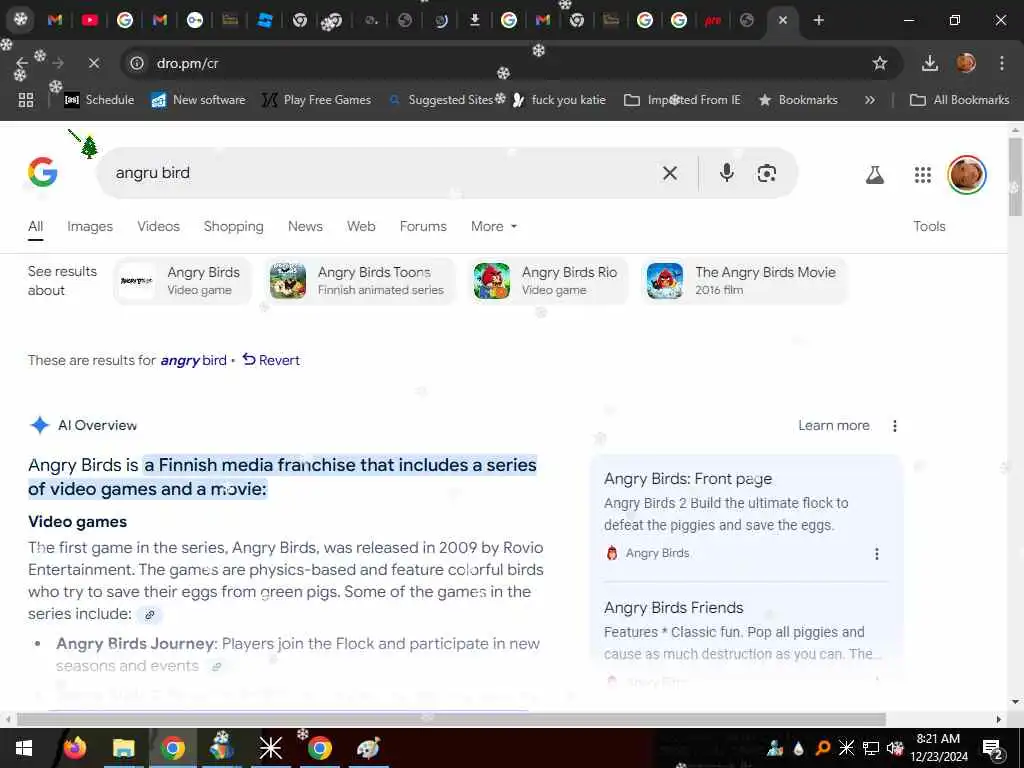Click the Google logo
Screen dimensions: 1024x768
(x=42, y=172)
